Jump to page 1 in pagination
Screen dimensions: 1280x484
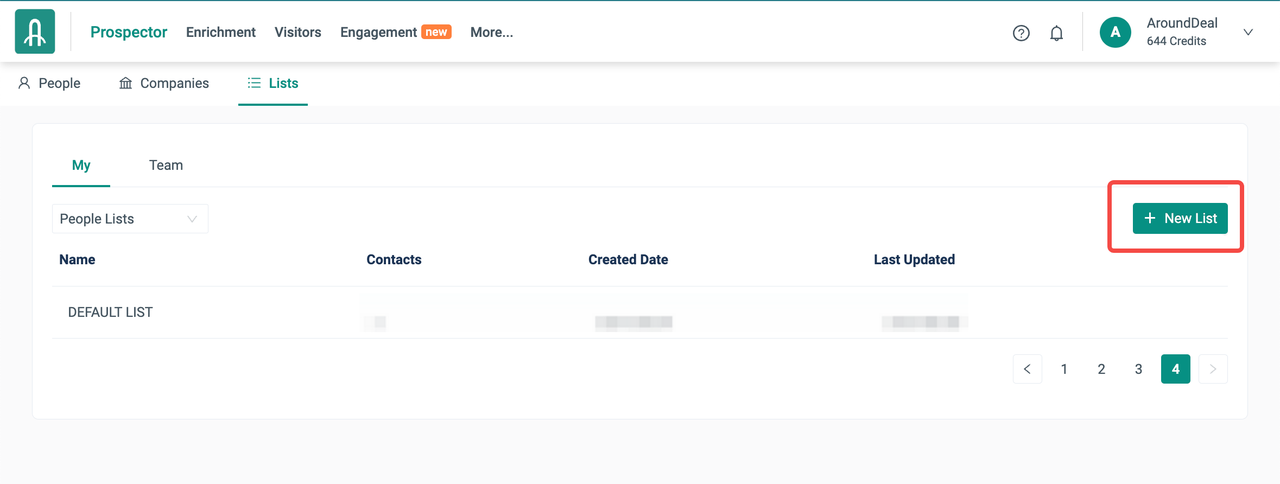1064,369
